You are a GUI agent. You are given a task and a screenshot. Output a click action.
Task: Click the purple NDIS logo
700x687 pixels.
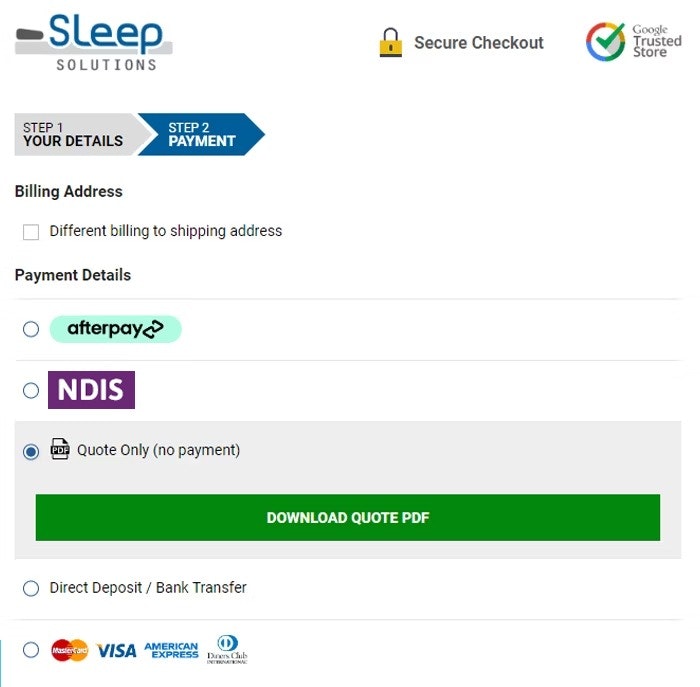point(91,390)
